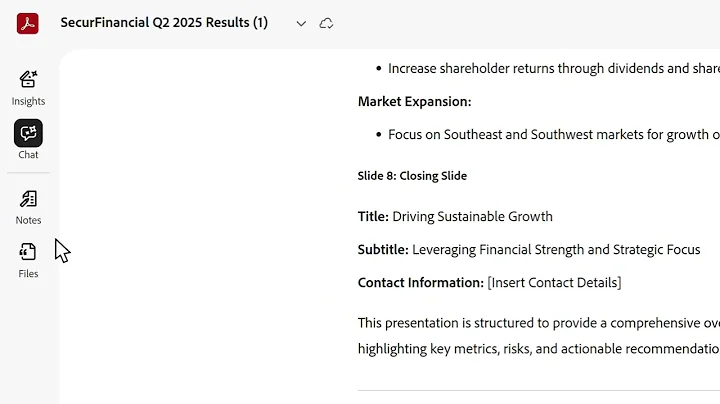Click the cloud sync status icon
Image resolution: width=720 pixels, height=404 pixels.
(x=326, y=23)
